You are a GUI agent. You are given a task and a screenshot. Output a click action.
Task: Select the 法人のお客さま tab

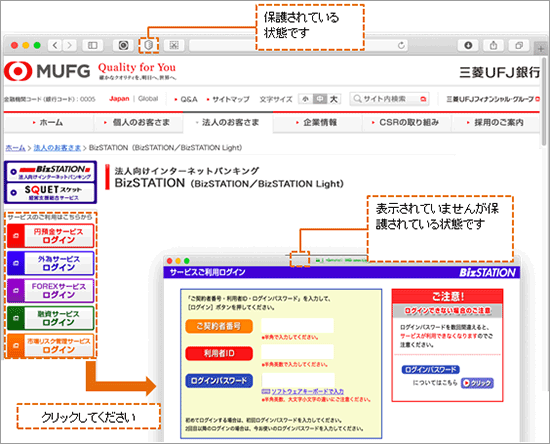228,123
